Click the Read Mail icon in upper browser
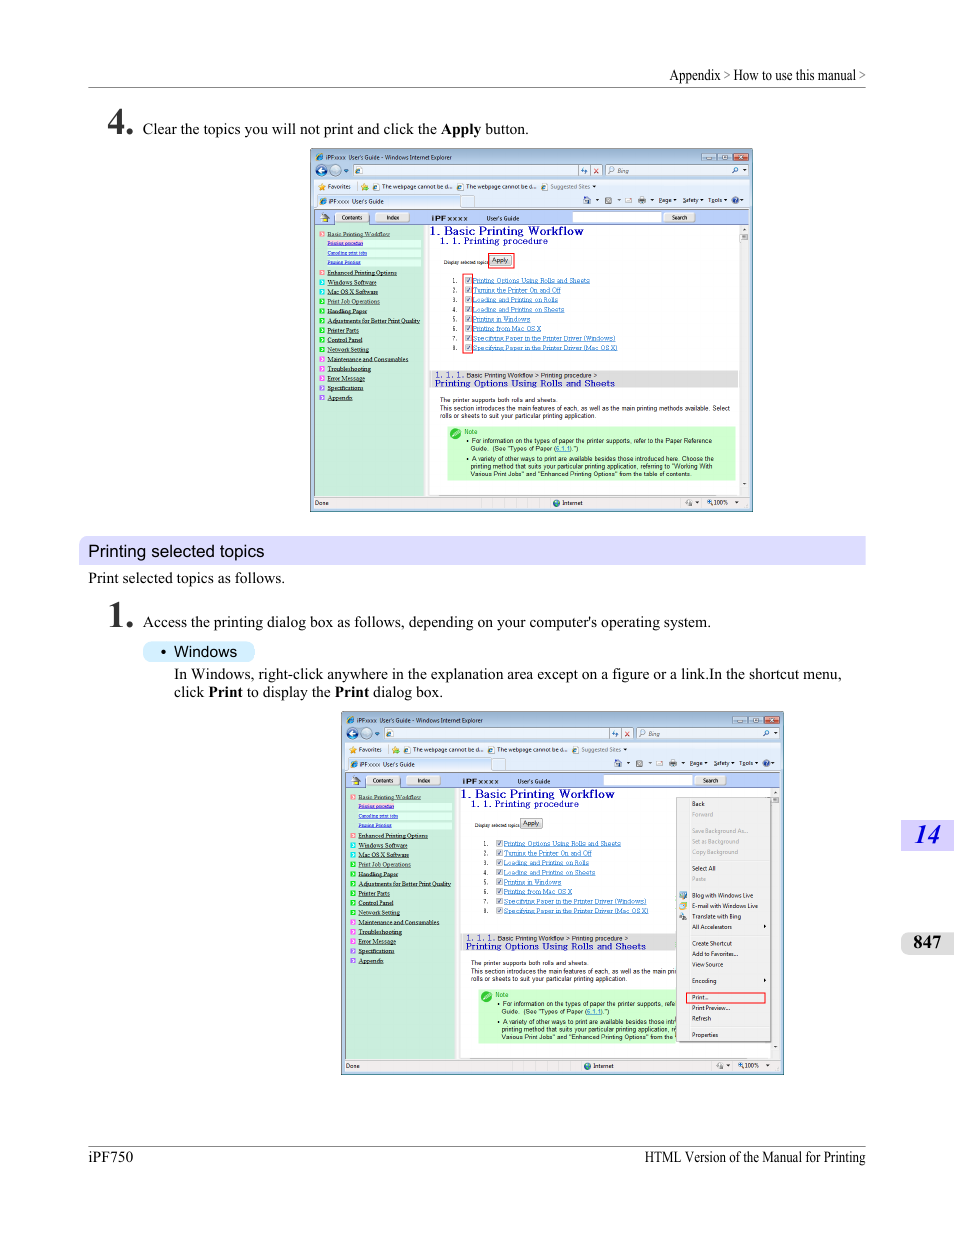954x1235 pixels. coord(629,200)
